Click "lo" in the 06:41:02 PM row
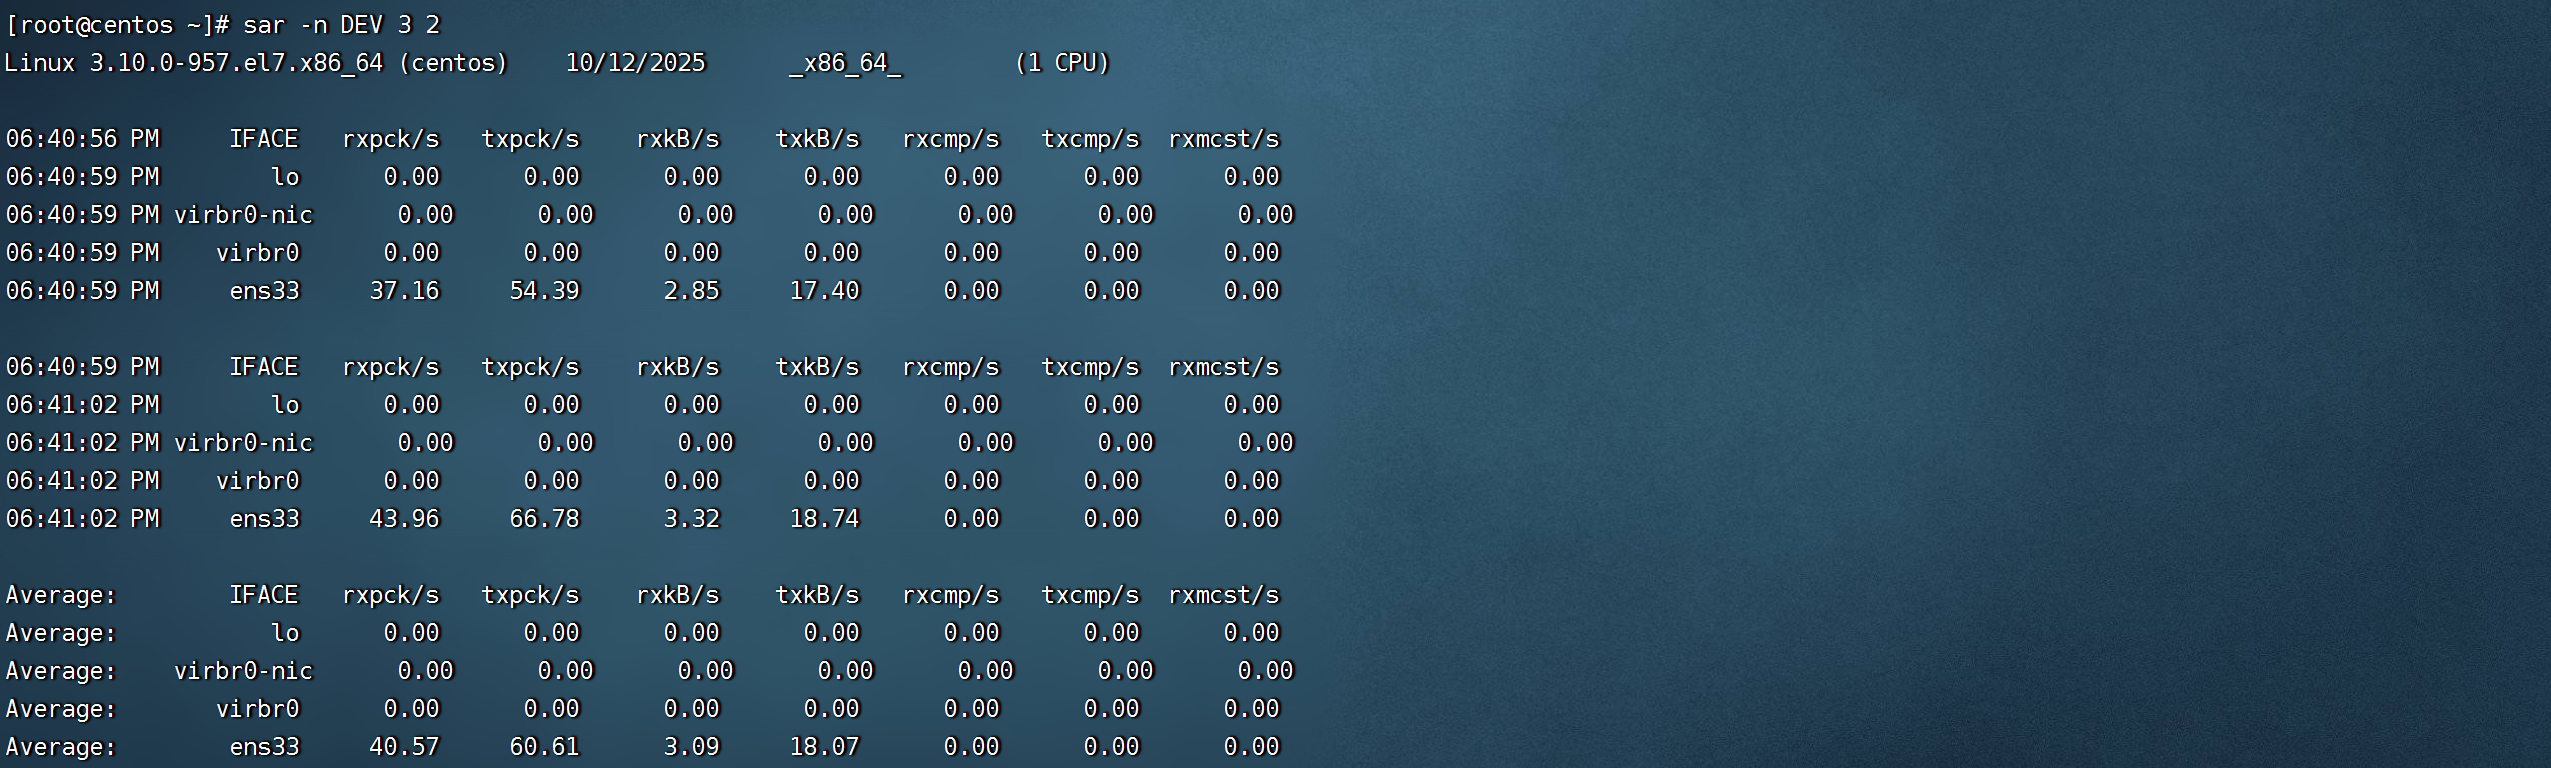The width and height of the screenshot is (2551, 768). tap(286, 405)
